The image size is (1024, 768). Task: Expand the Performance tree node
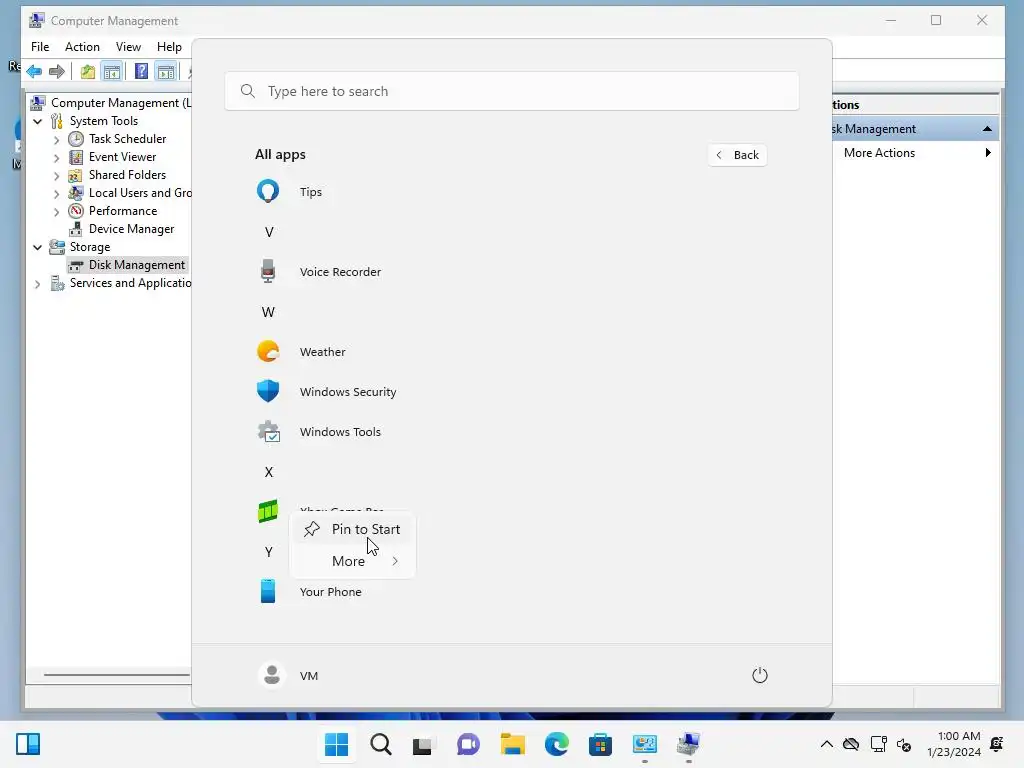pyautogui.click(x=56, y=212)
